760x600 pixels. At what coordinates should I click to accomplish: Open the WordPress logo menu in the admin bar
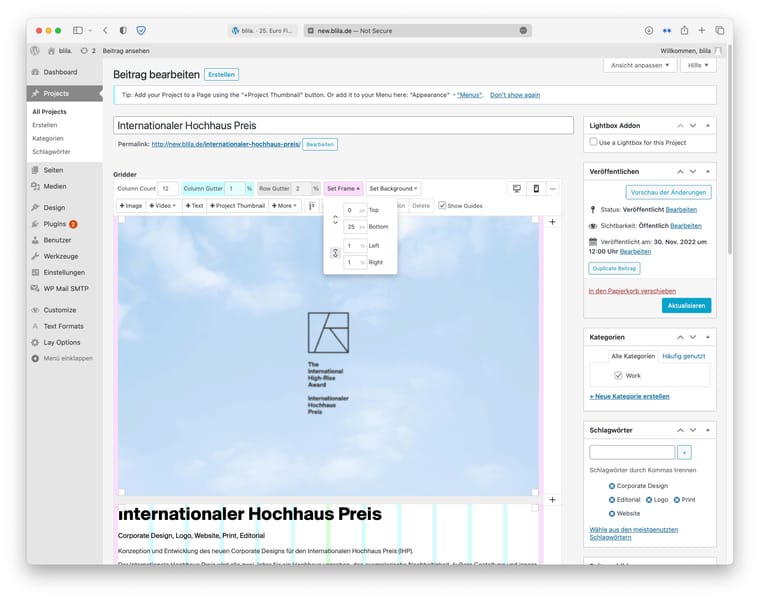click(x=36, y=50)
